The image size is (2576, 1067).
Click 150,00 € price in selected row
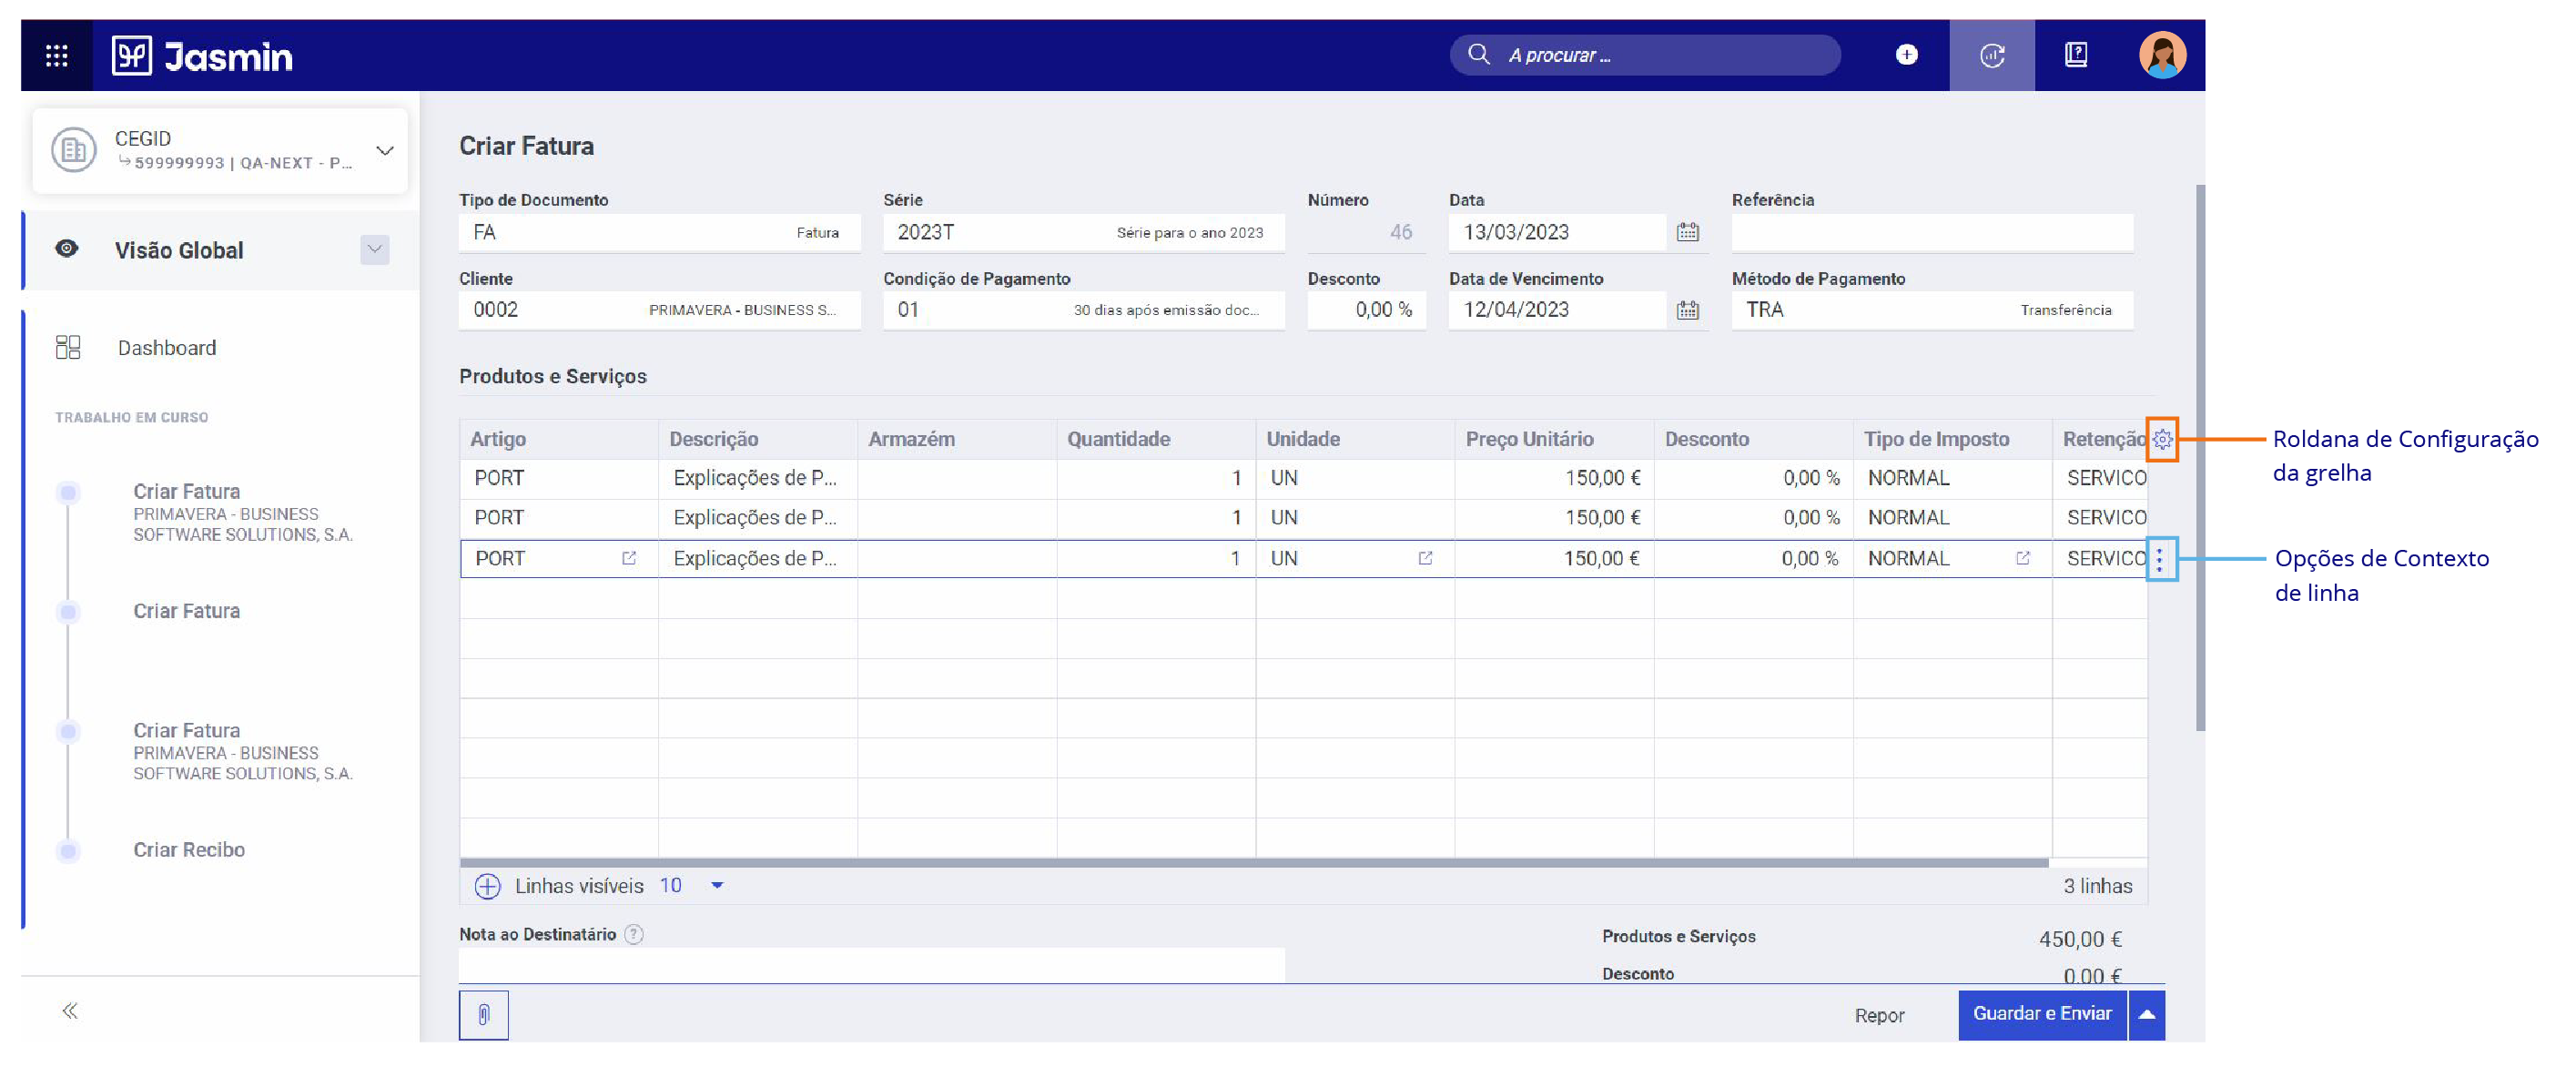point(1600,559)
